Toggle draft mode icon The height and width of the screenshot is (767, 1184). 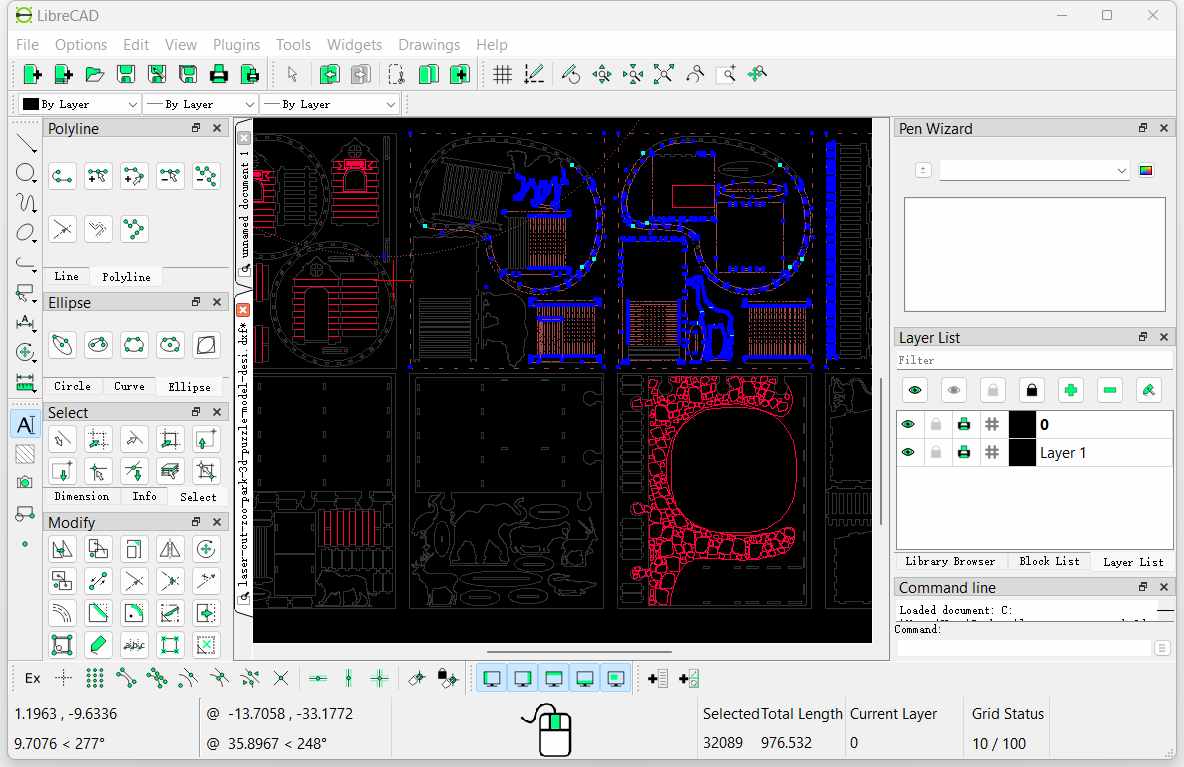tap(534, 74)
